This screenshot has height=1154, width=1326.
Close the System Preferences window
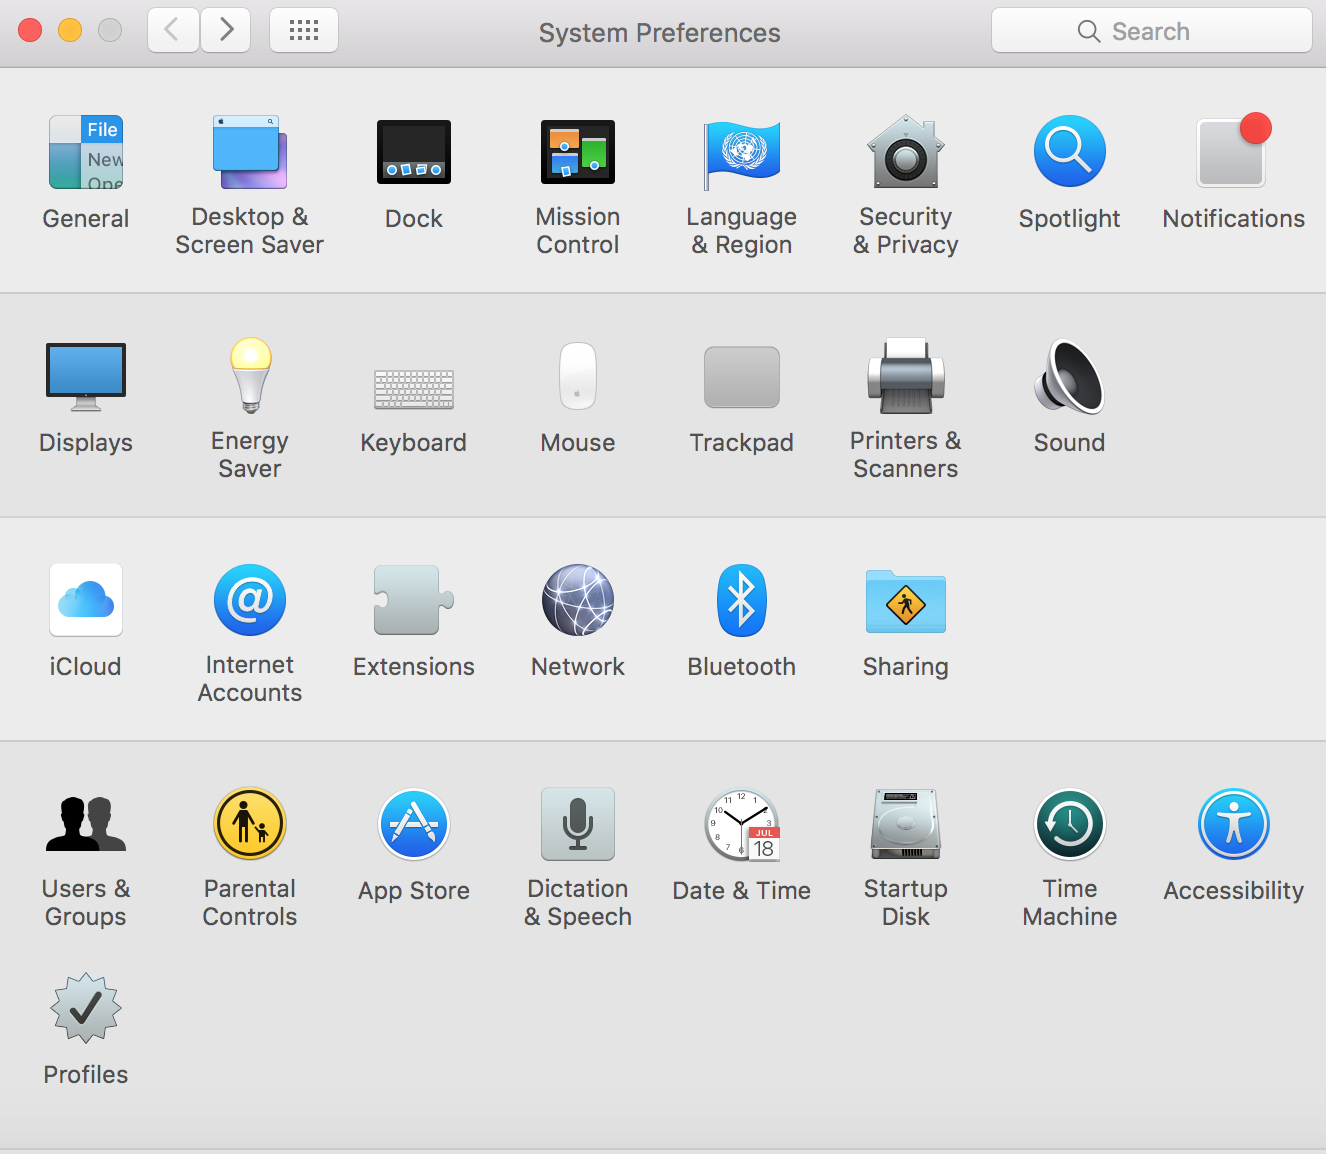[30, 30]
